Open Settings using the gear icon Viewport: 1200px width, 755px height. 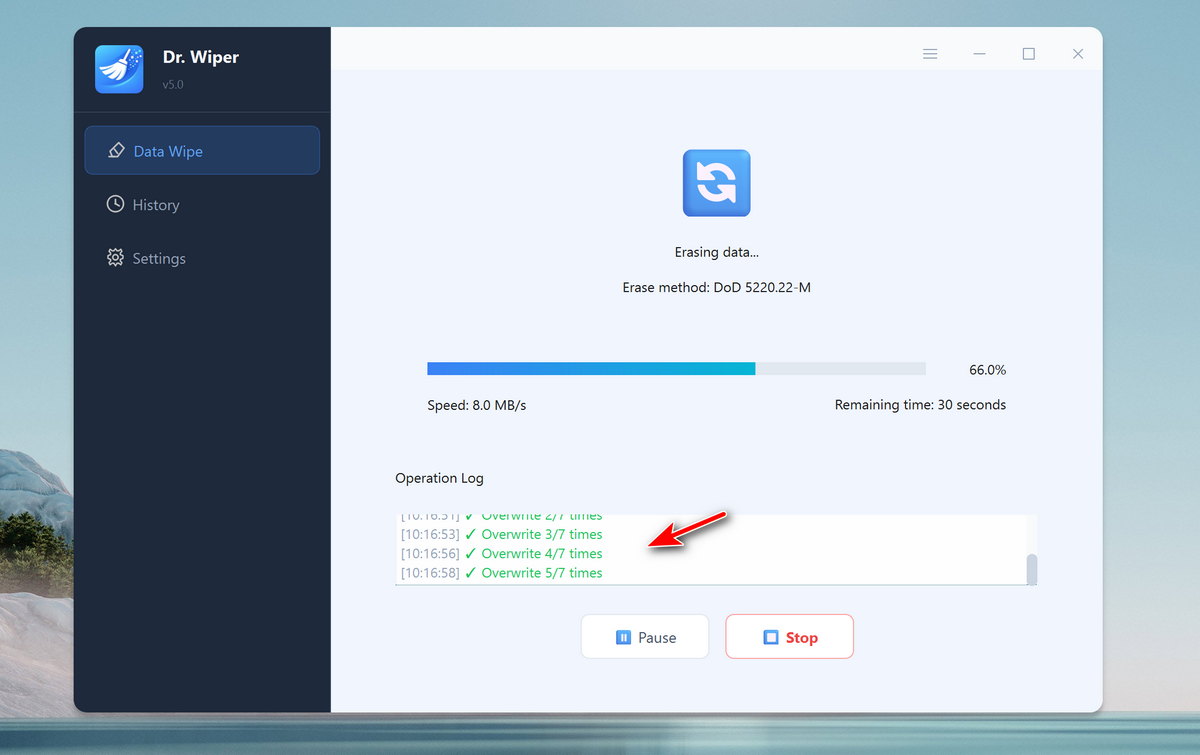[x=115, y=258]
